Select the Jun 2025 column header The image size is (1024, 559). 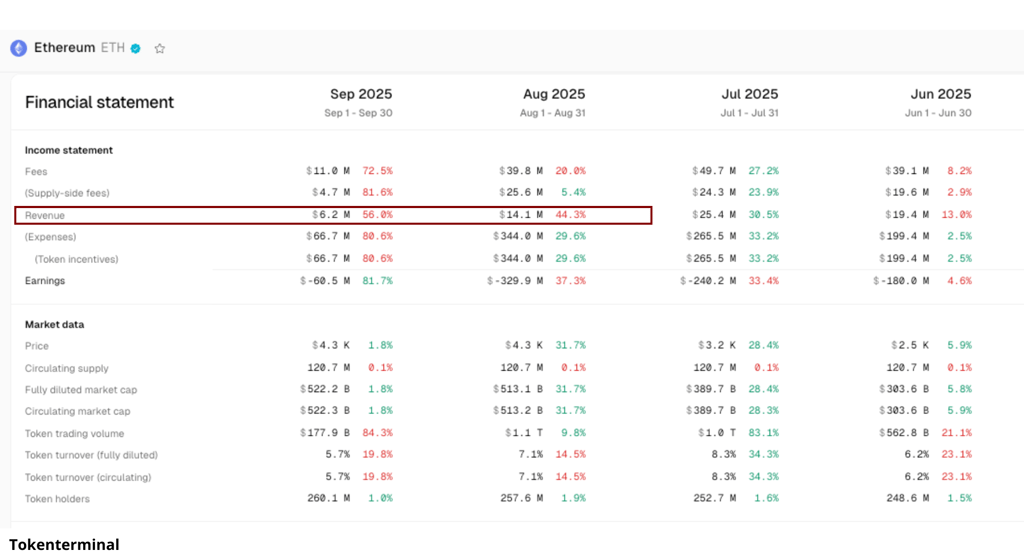940,94
